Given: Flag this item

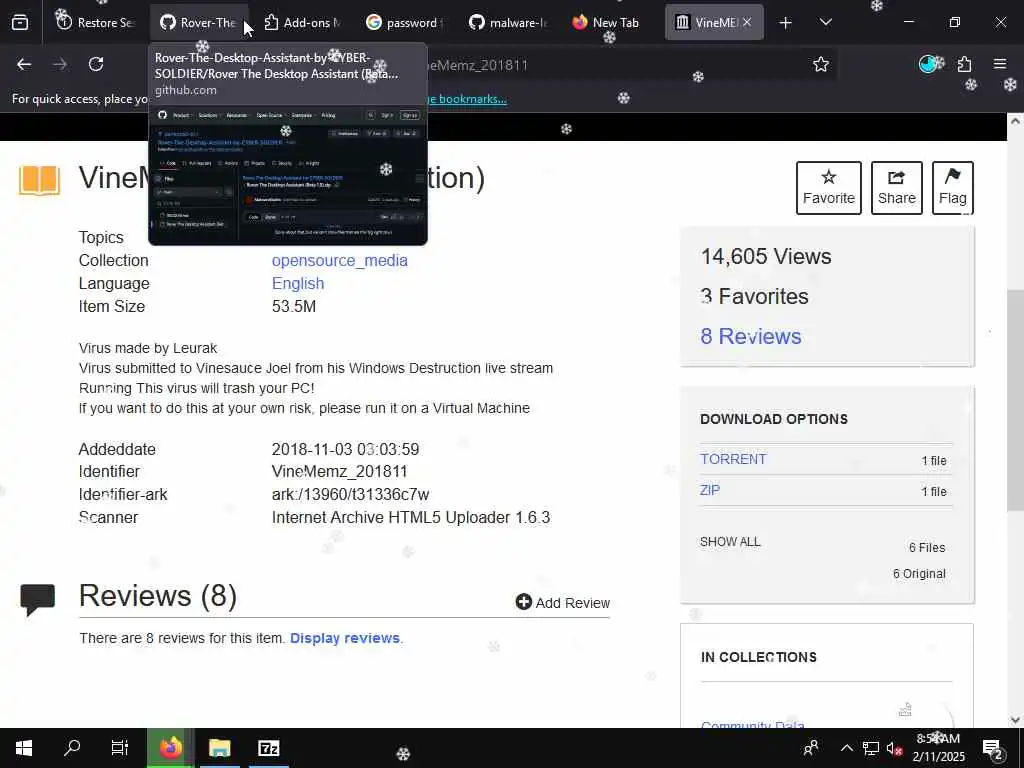Looking at the screenshot, I should coord(953,188).
